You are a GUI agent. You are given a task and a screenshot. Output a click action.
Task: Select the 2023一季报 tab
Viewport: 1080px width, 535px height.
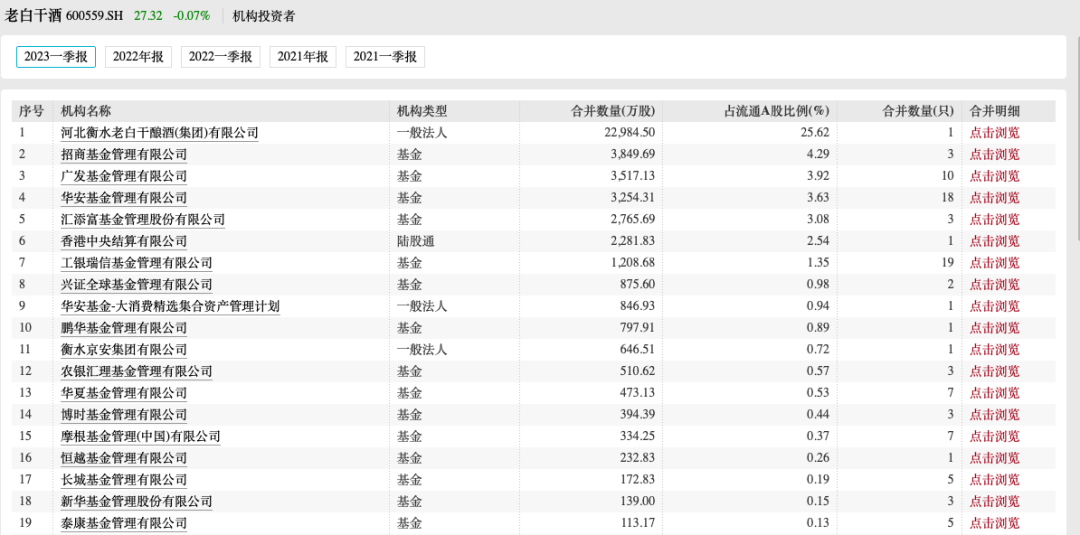click(x=56, y=57)
